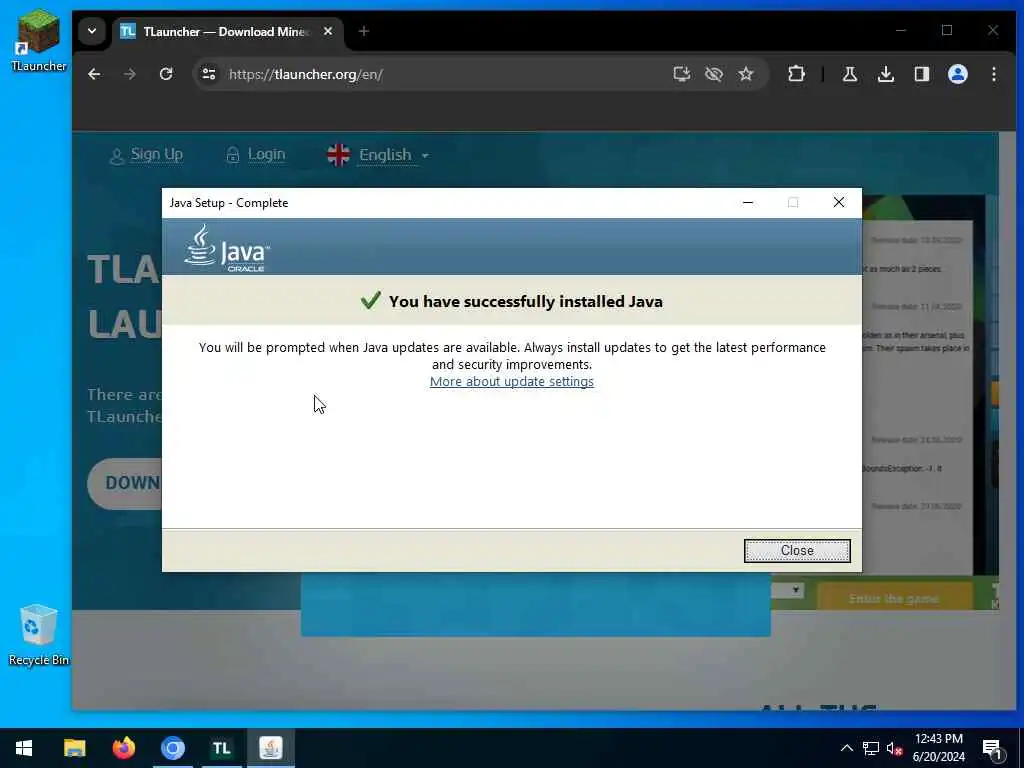Select the Recycle Bin desktop icon
The image size is (1024, 768).
point(39,635)
